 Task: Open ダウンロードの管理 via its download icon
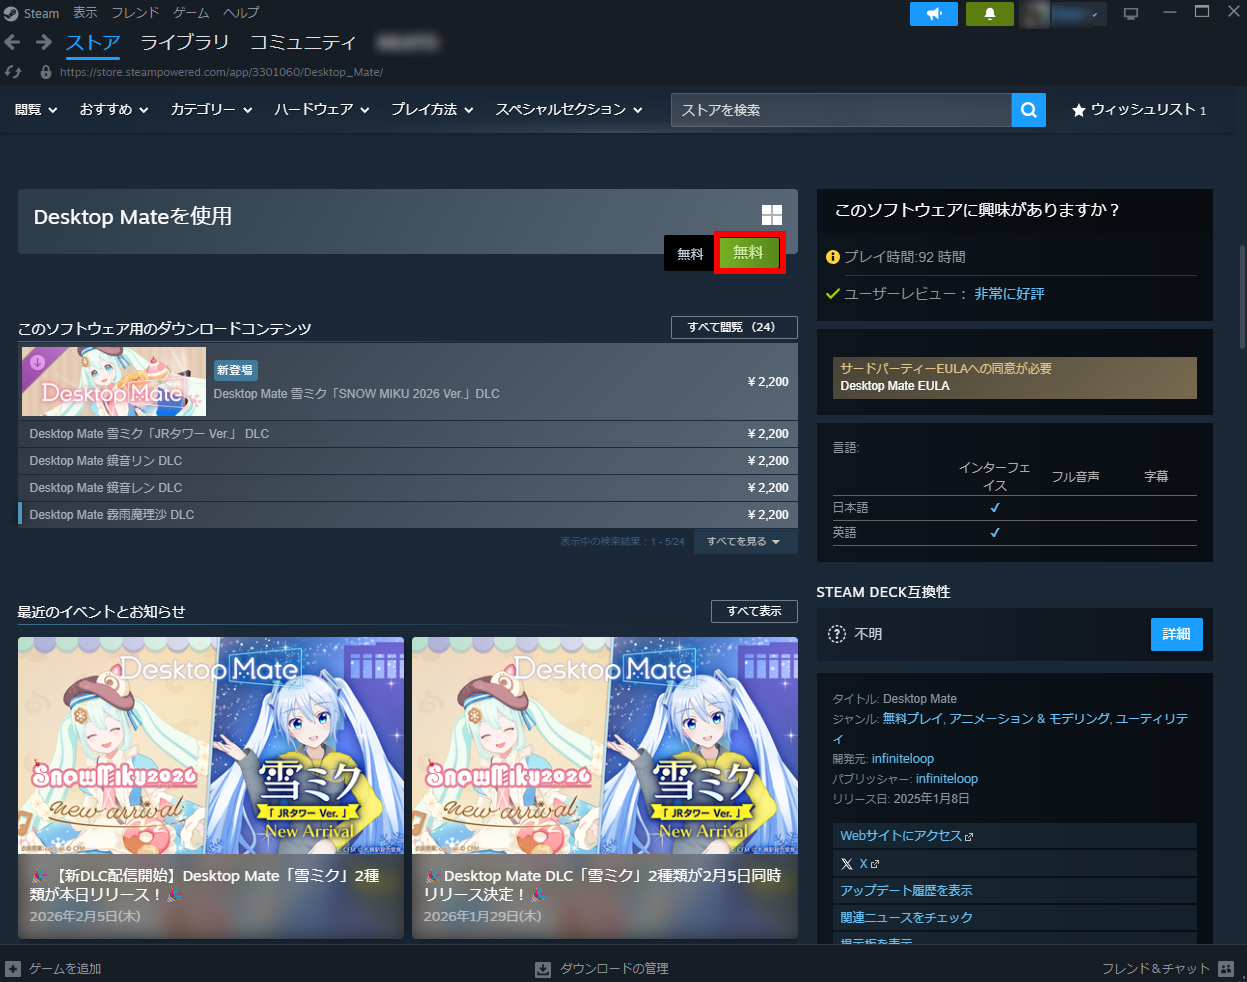click(x=543, y=968)
